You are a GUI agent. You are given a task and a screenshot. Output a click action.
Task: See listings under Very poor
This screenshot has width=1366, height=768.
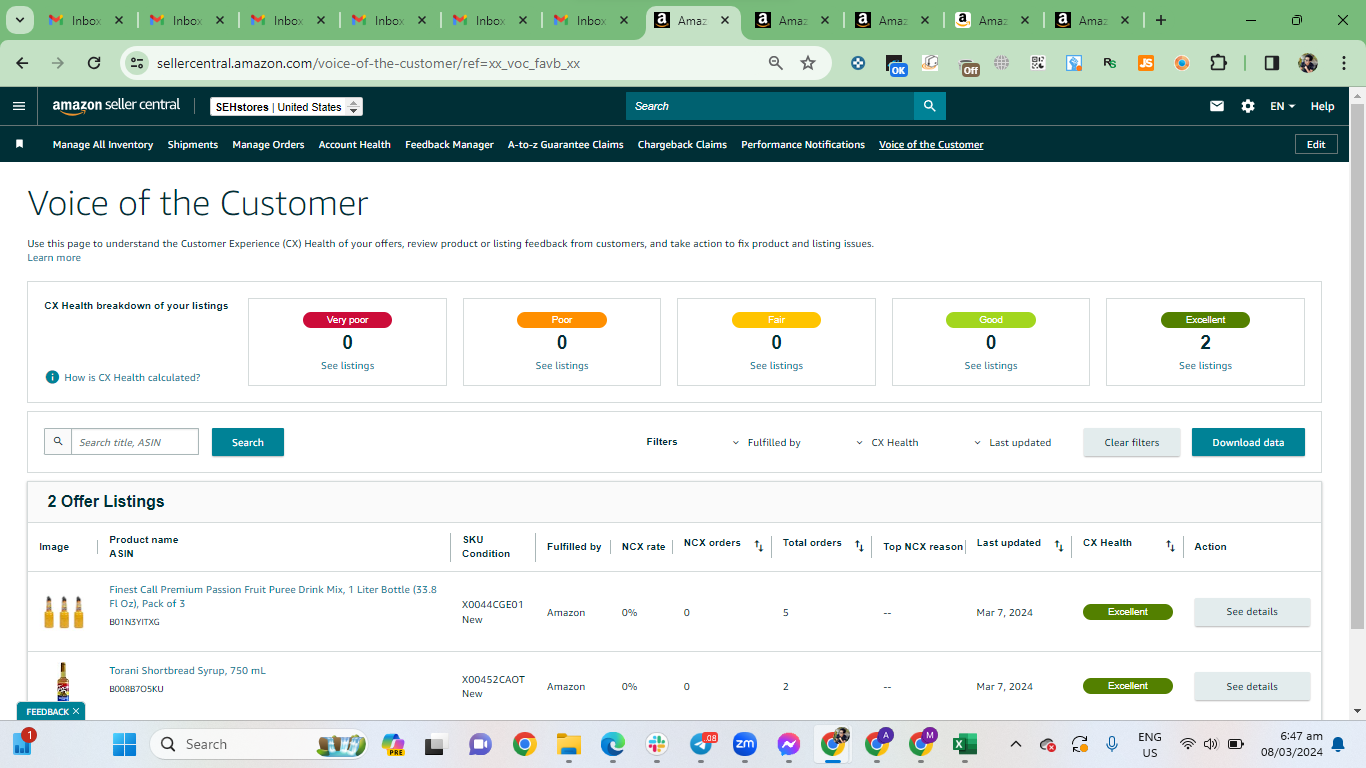[347, 366]
